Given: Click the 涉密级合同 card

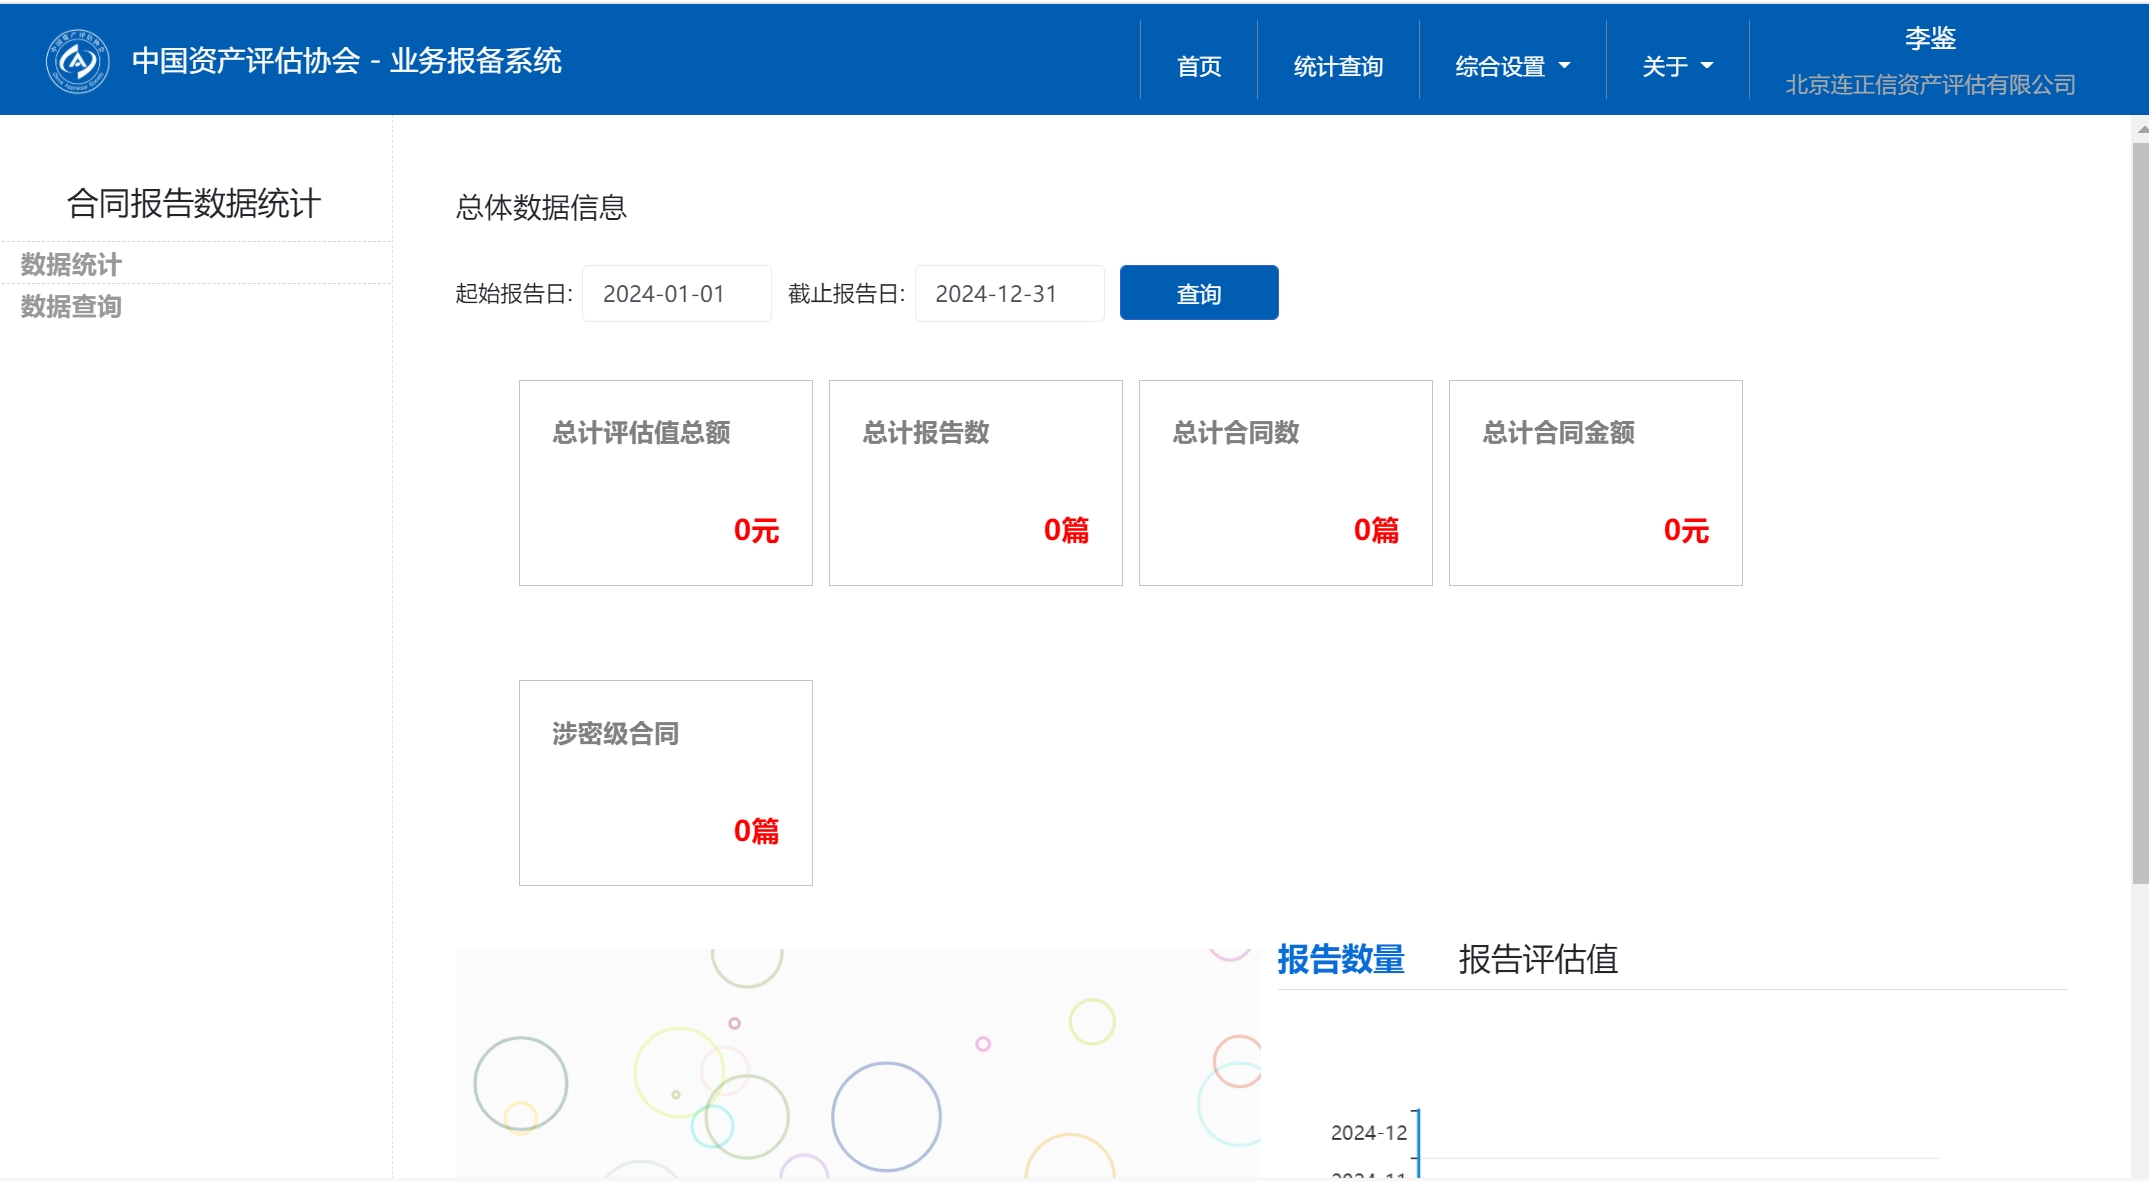Looking at the screenshot, I should 665,783.
